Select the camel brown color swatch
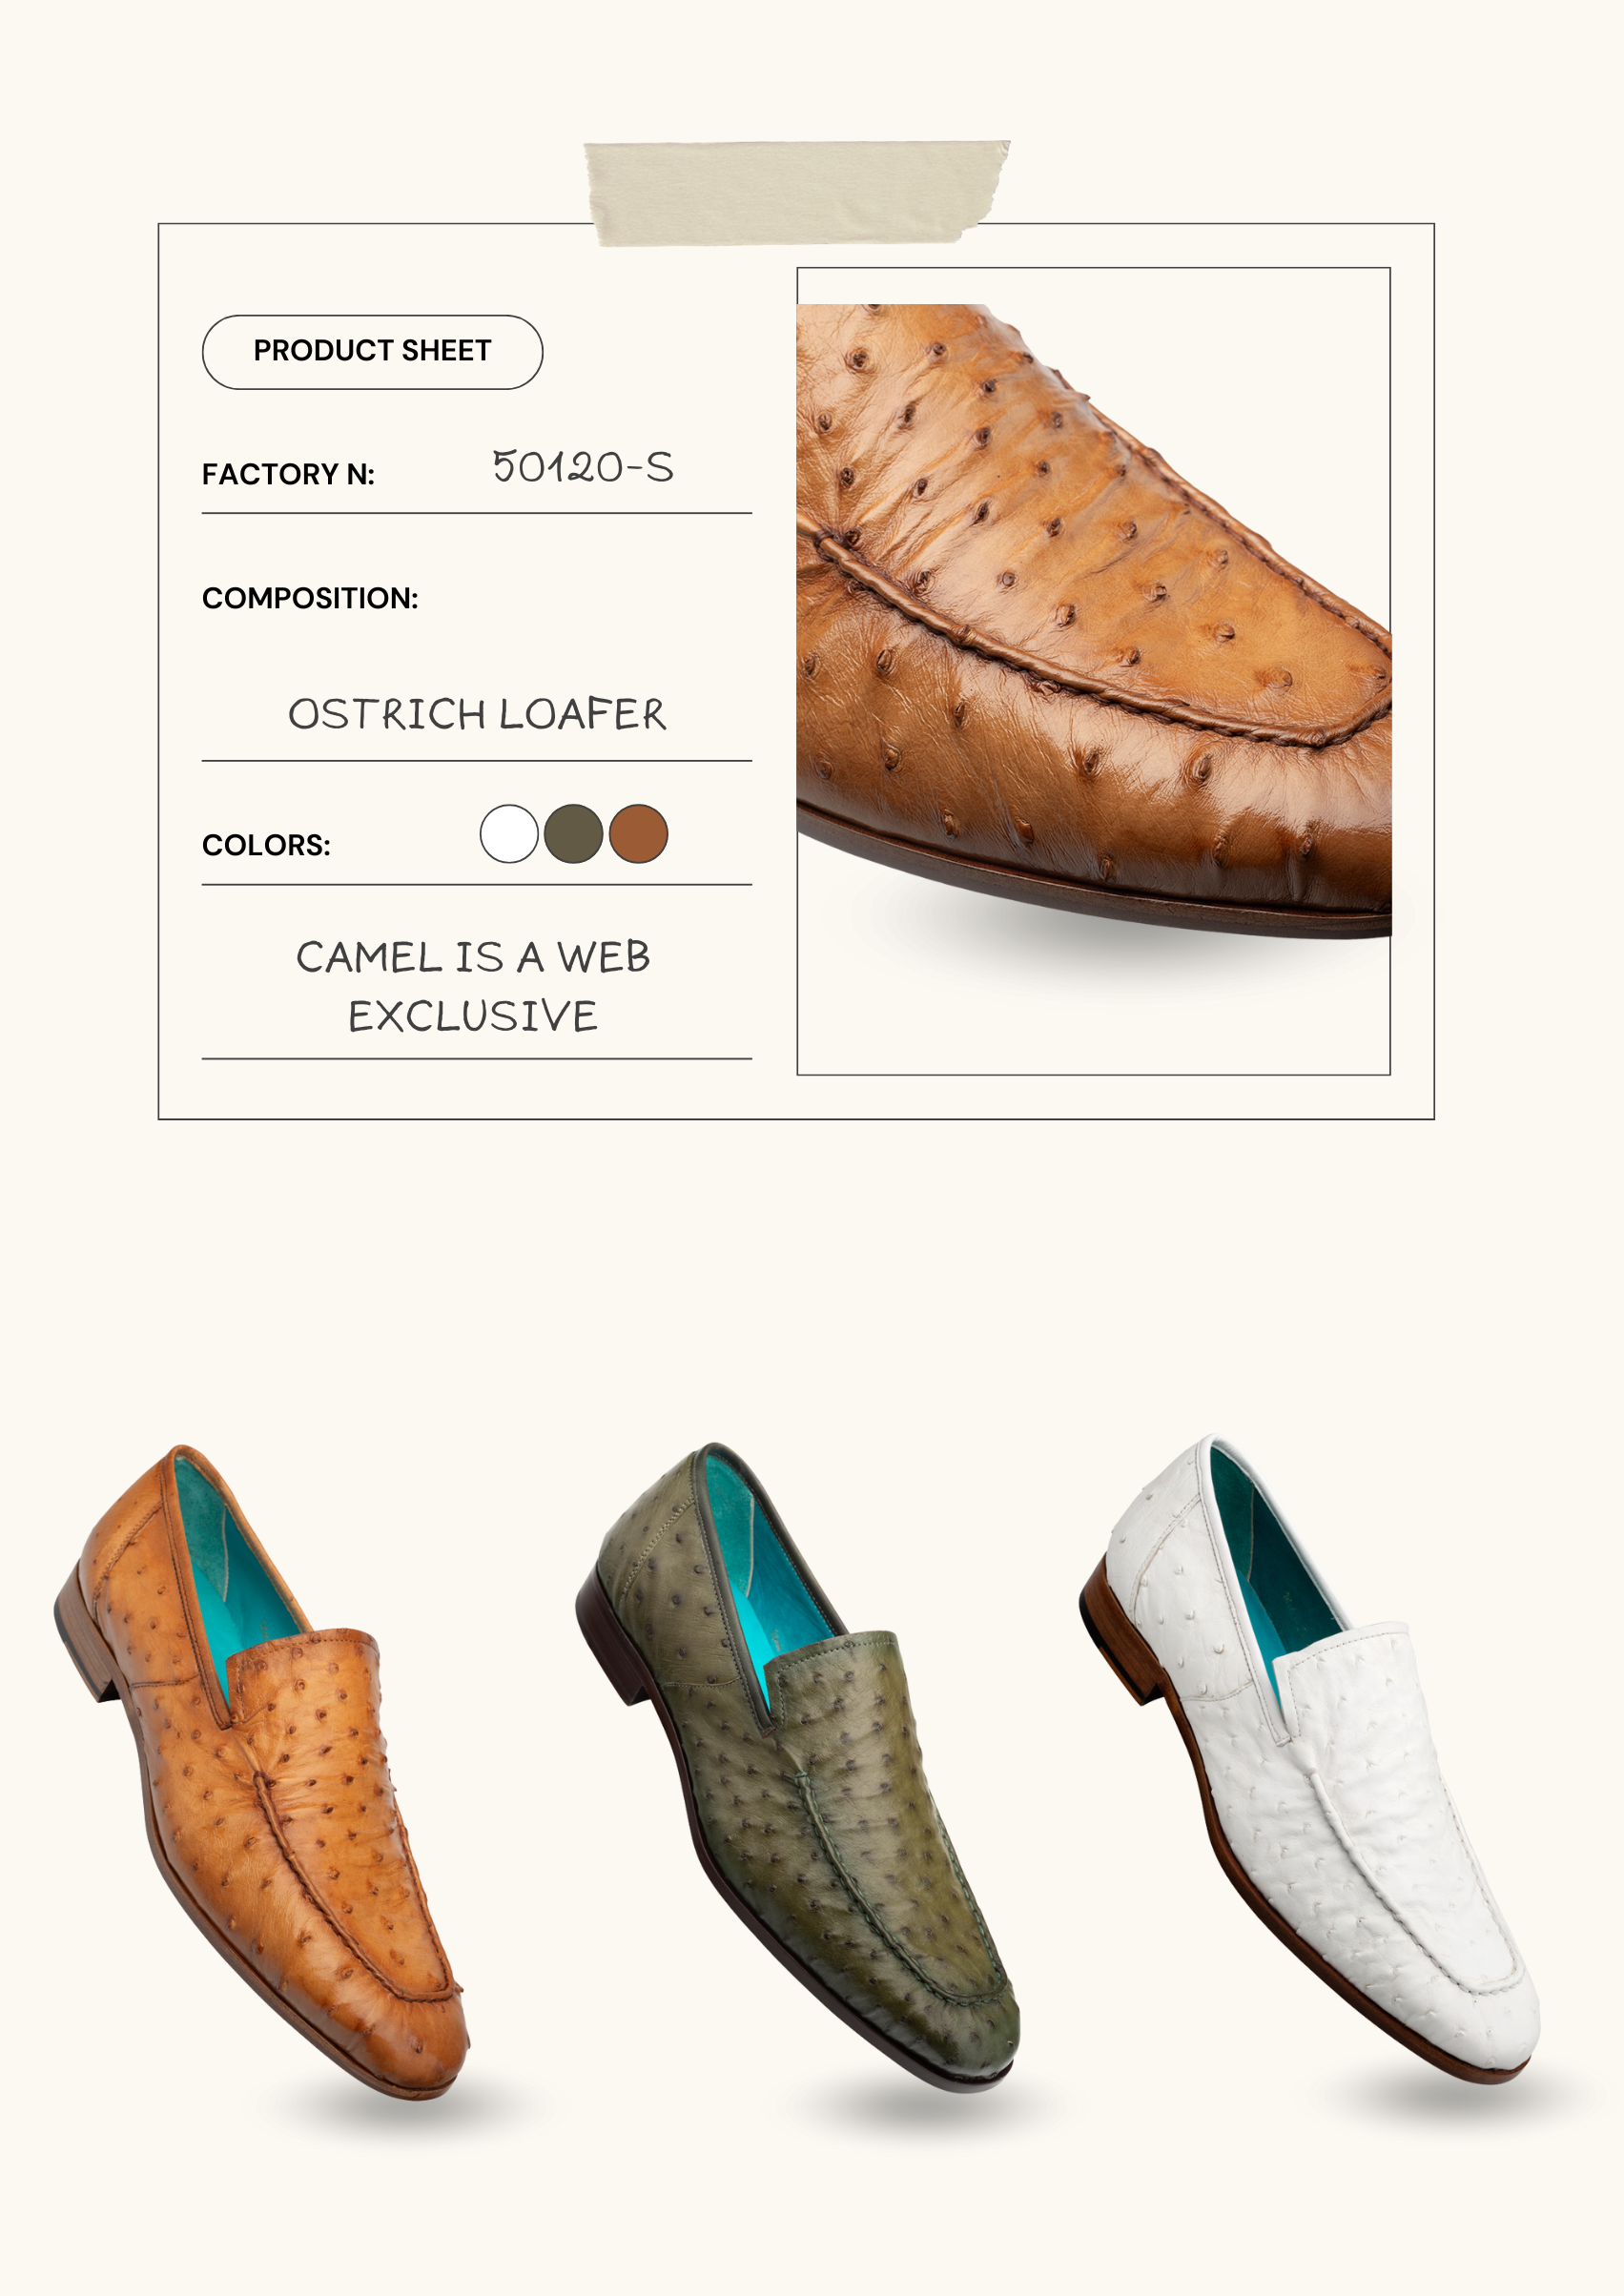Viewport: 1624px width, 2296px height. [x=638, y=834]
